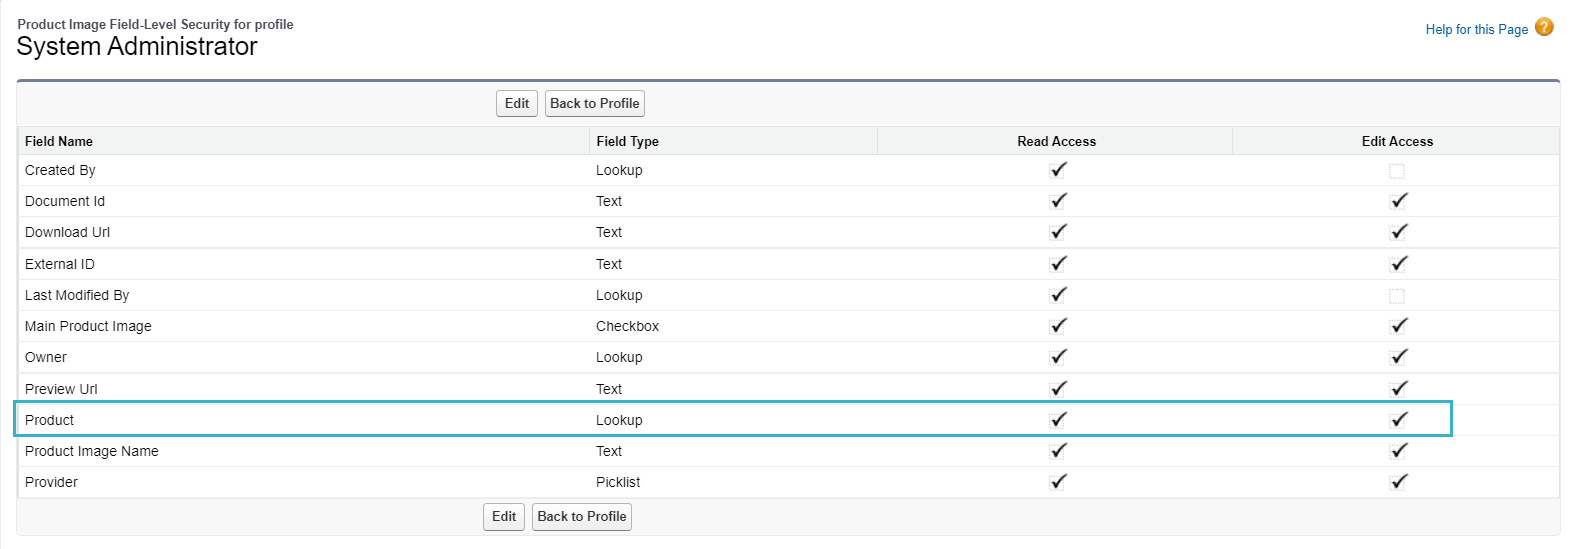
Task: Click the Owner Read Access checkmark
Action: [x=1058, y=357]
